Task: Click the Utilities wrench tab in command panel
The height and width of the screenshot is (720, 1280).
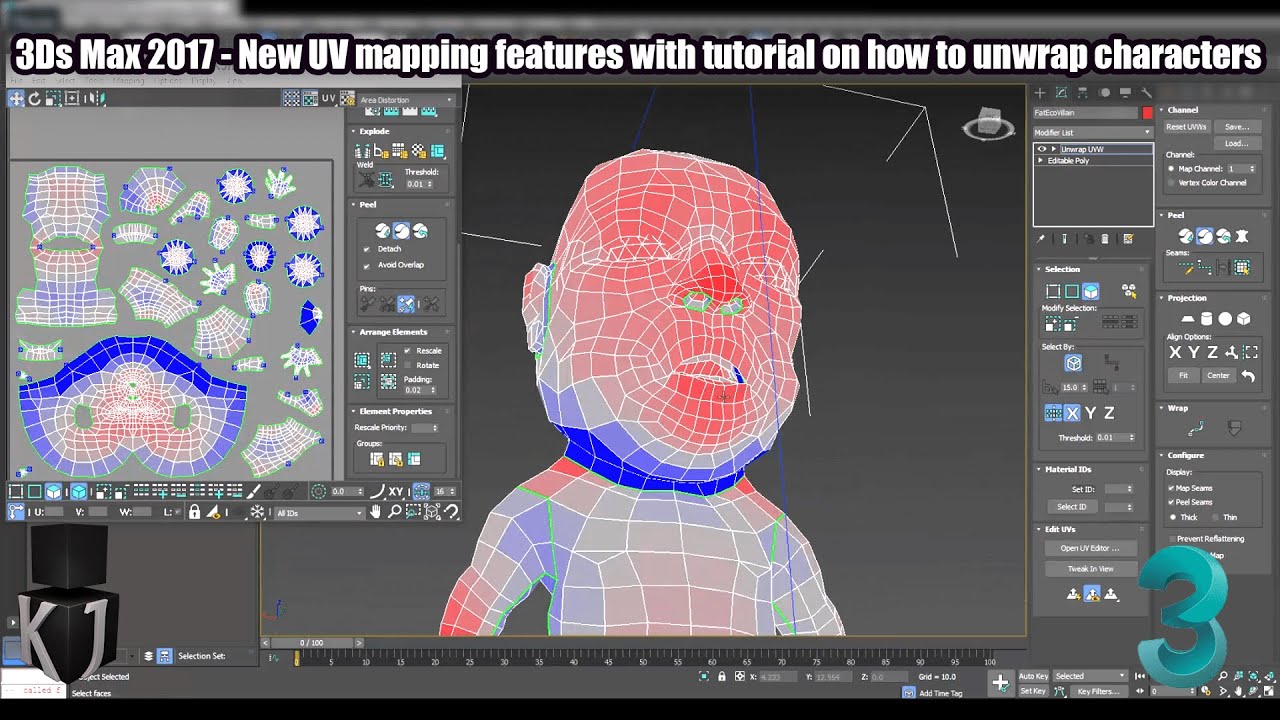Action: [x=1146, y=93]
